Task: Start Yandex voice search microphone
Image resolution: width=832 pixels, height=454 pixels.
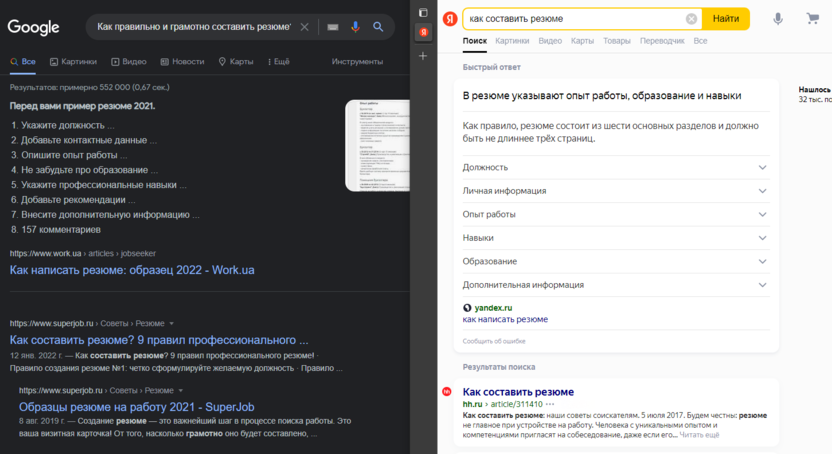Action: point(778,19)
